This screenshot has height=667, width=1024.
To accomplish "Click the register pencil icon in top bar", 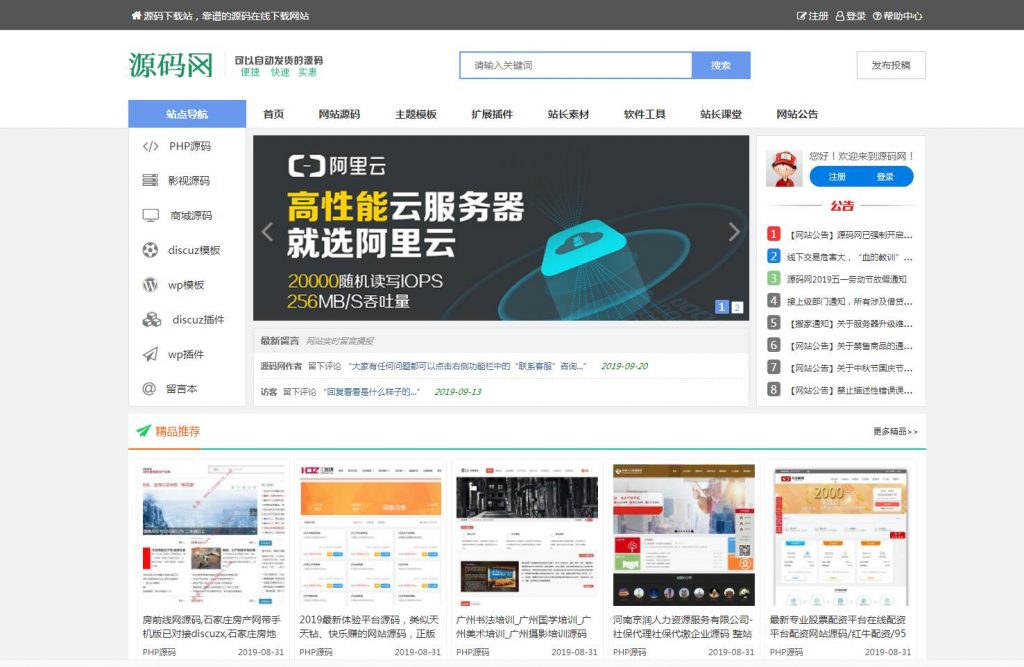I will 801,16.
